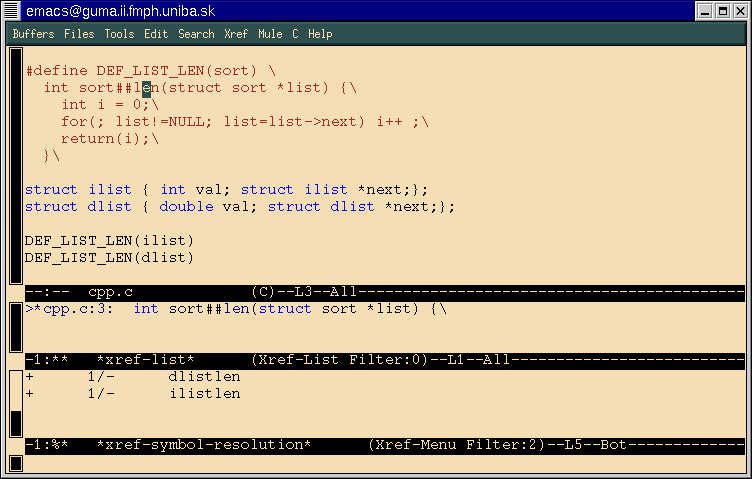Click the 1/- count beside ilistlen

coord(101,394)
